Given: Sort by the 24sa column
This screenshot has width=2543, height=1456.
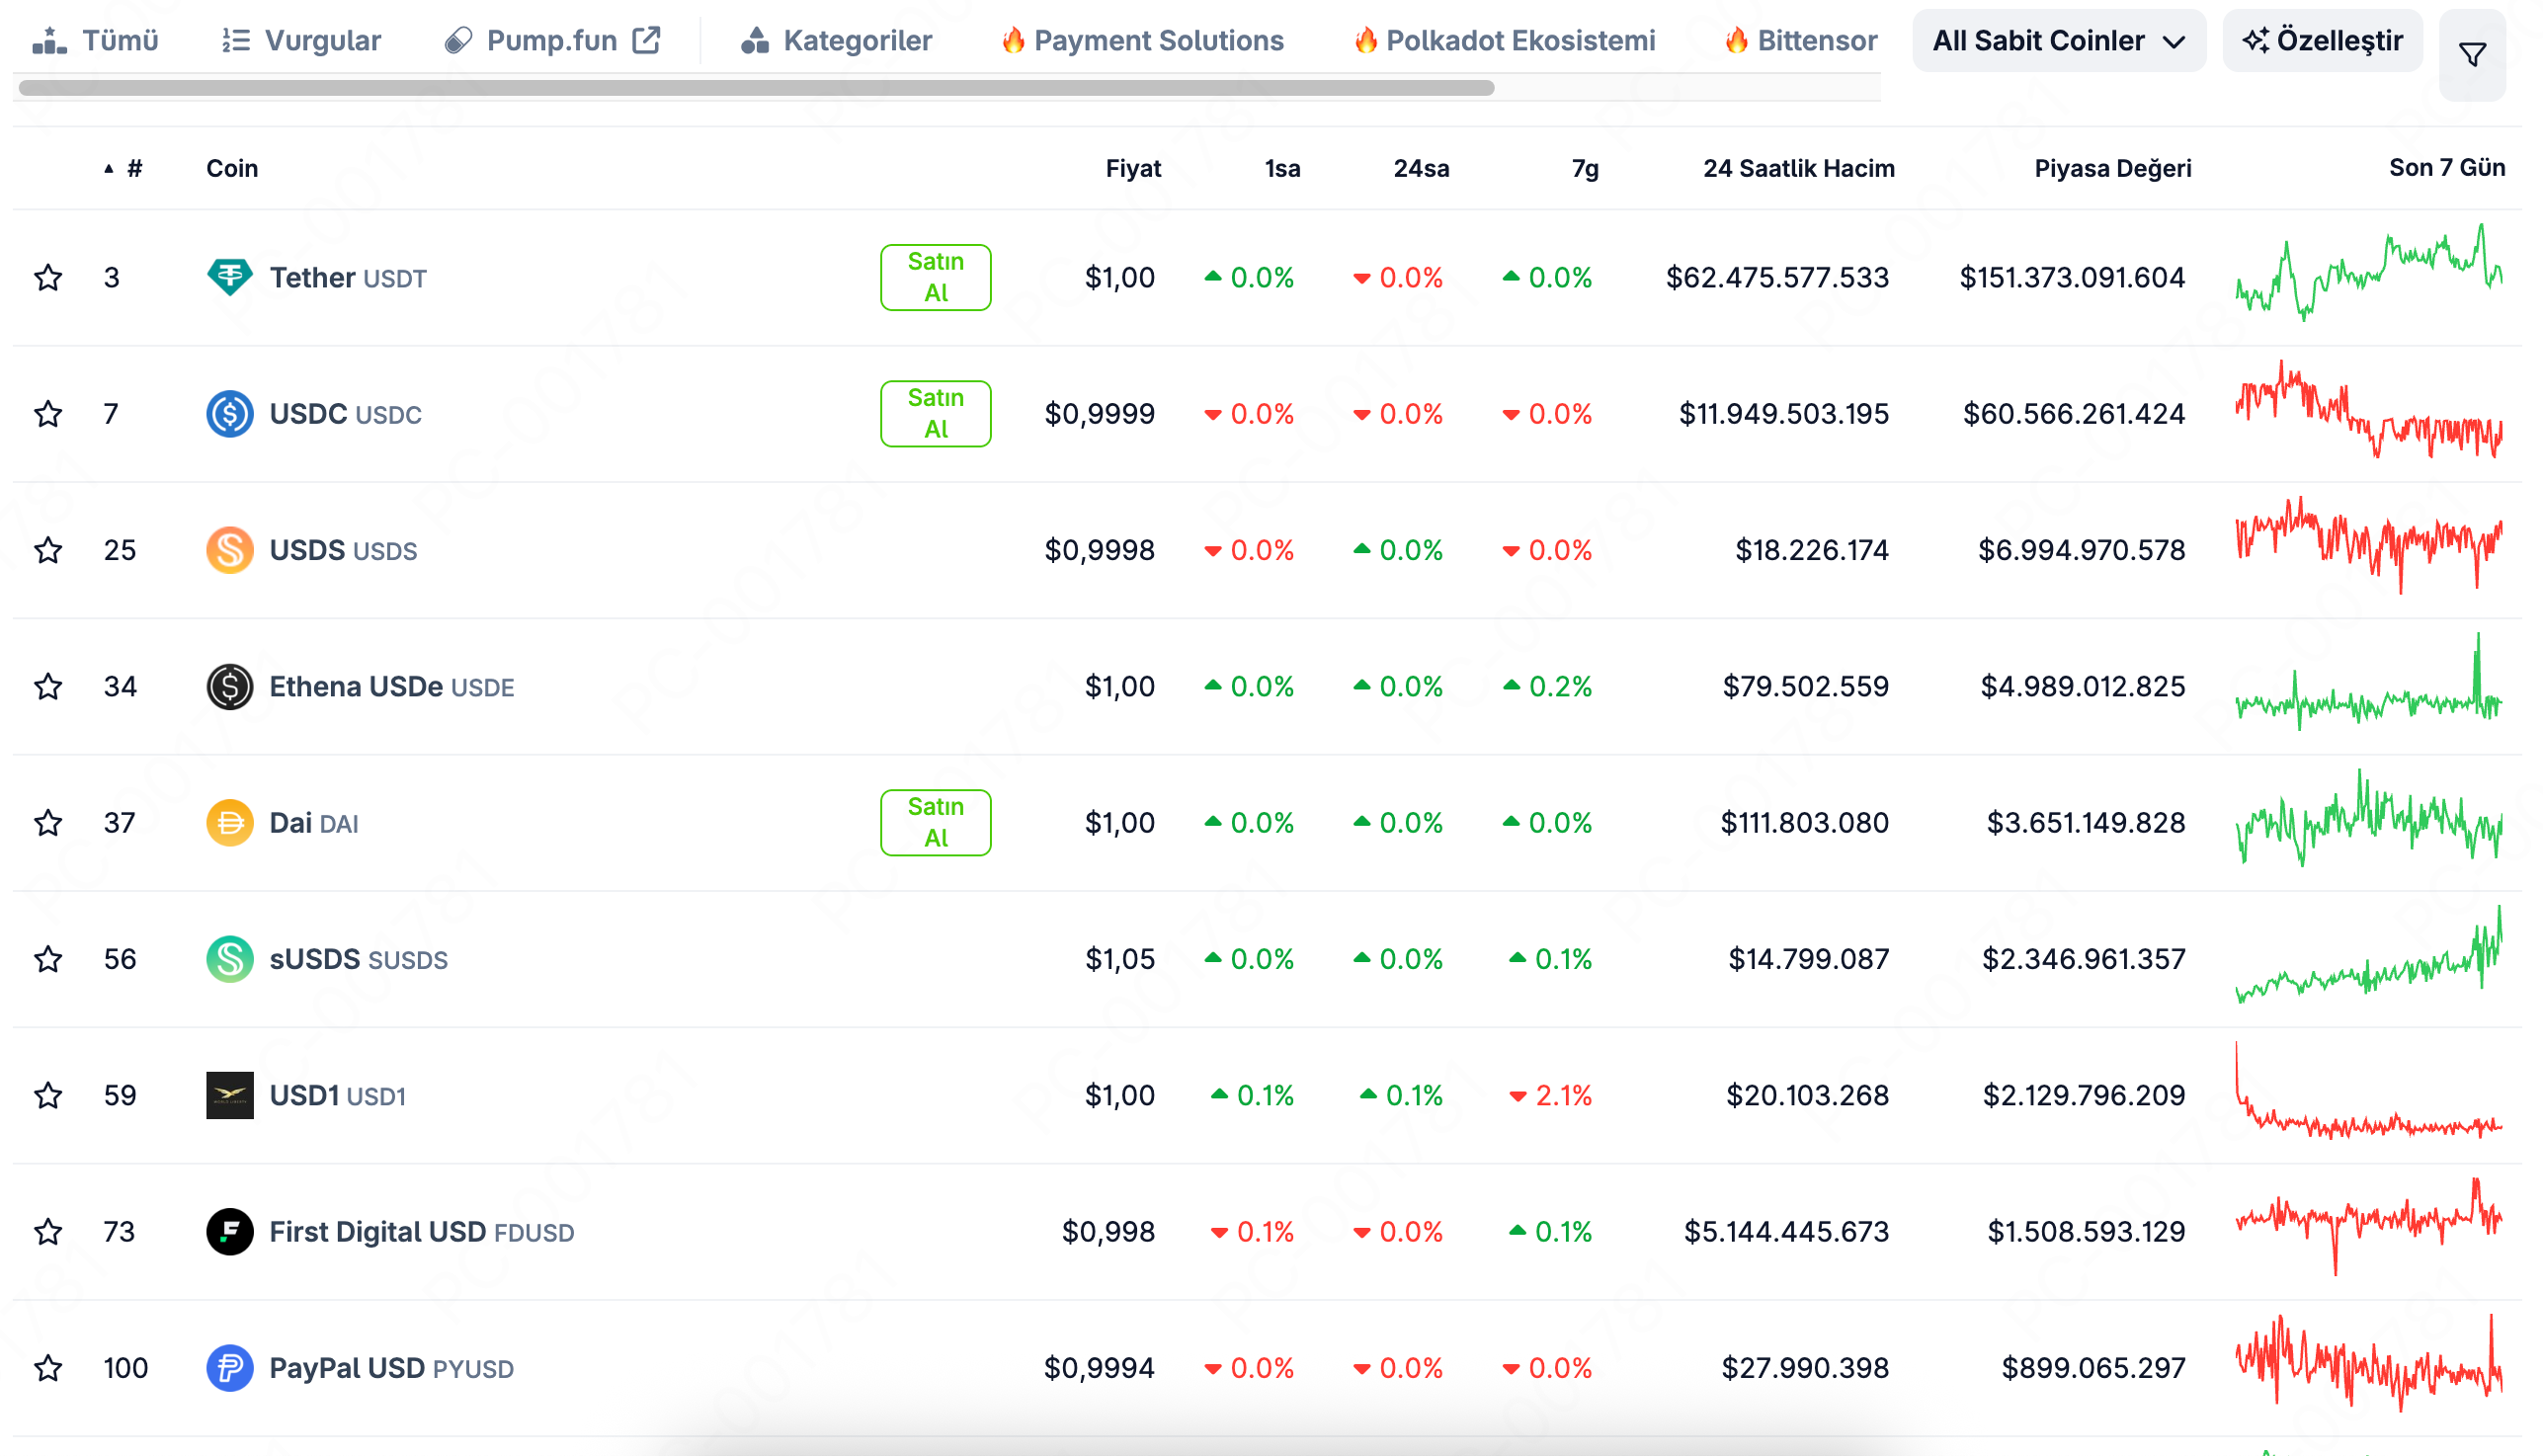Looking at the screenshot, I should (1420, 168).
